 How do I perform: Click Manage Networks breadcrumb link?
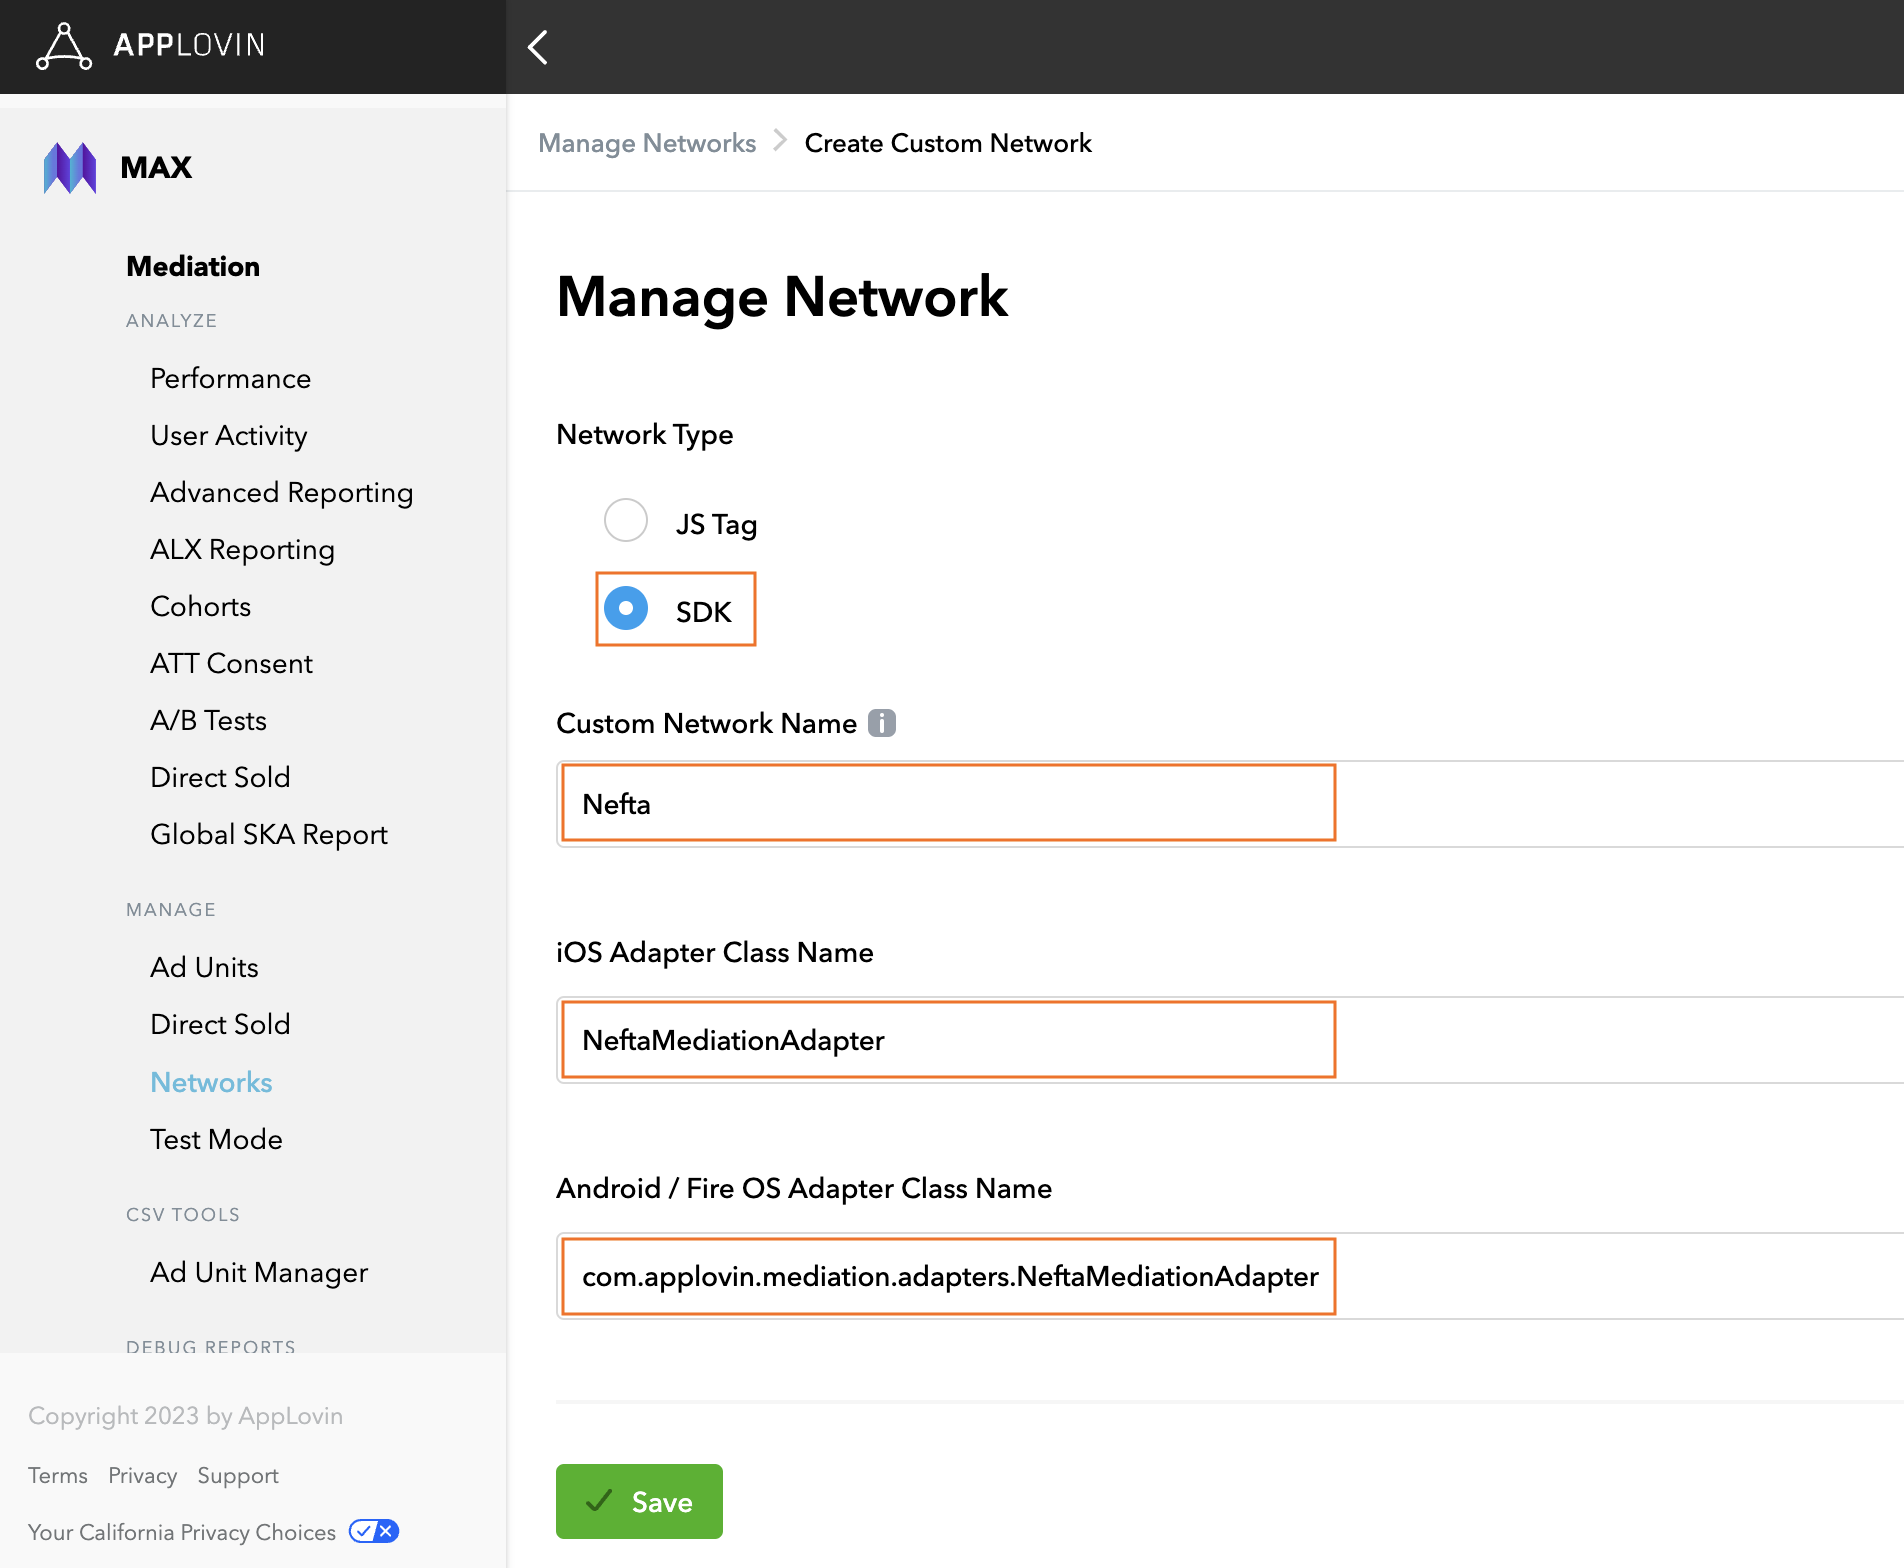pyautogui.click(x=647, y=143)
